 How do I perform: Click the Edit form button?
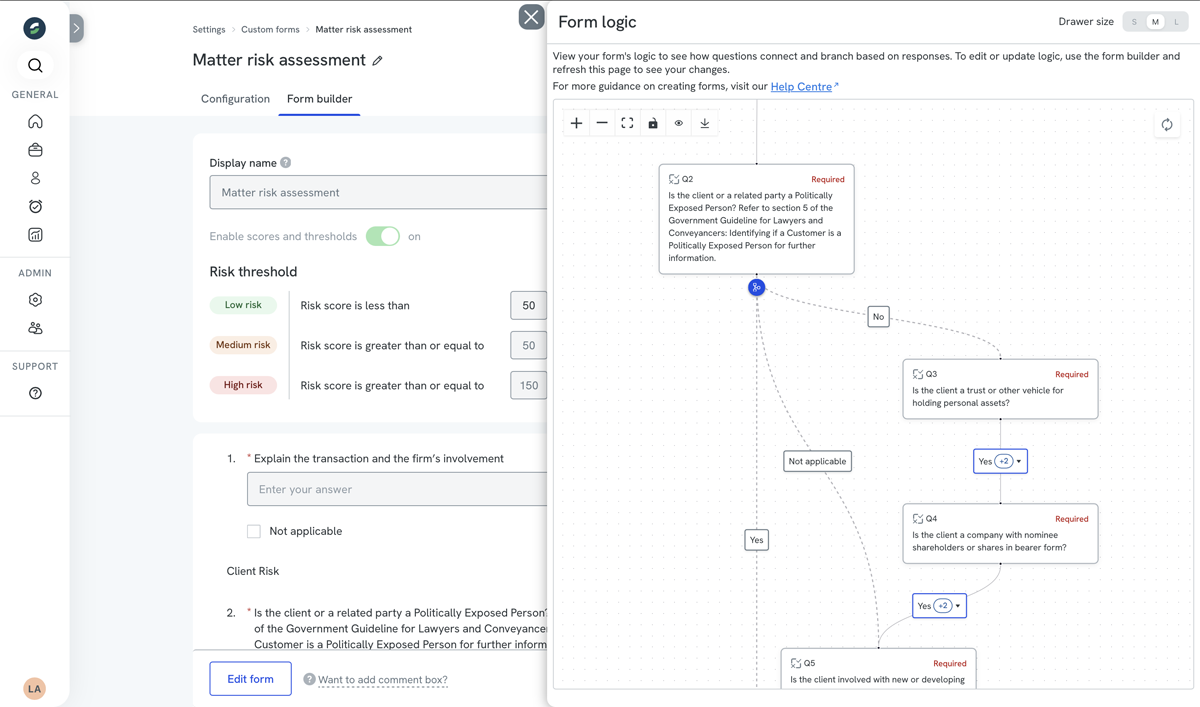tap(250, 679)
